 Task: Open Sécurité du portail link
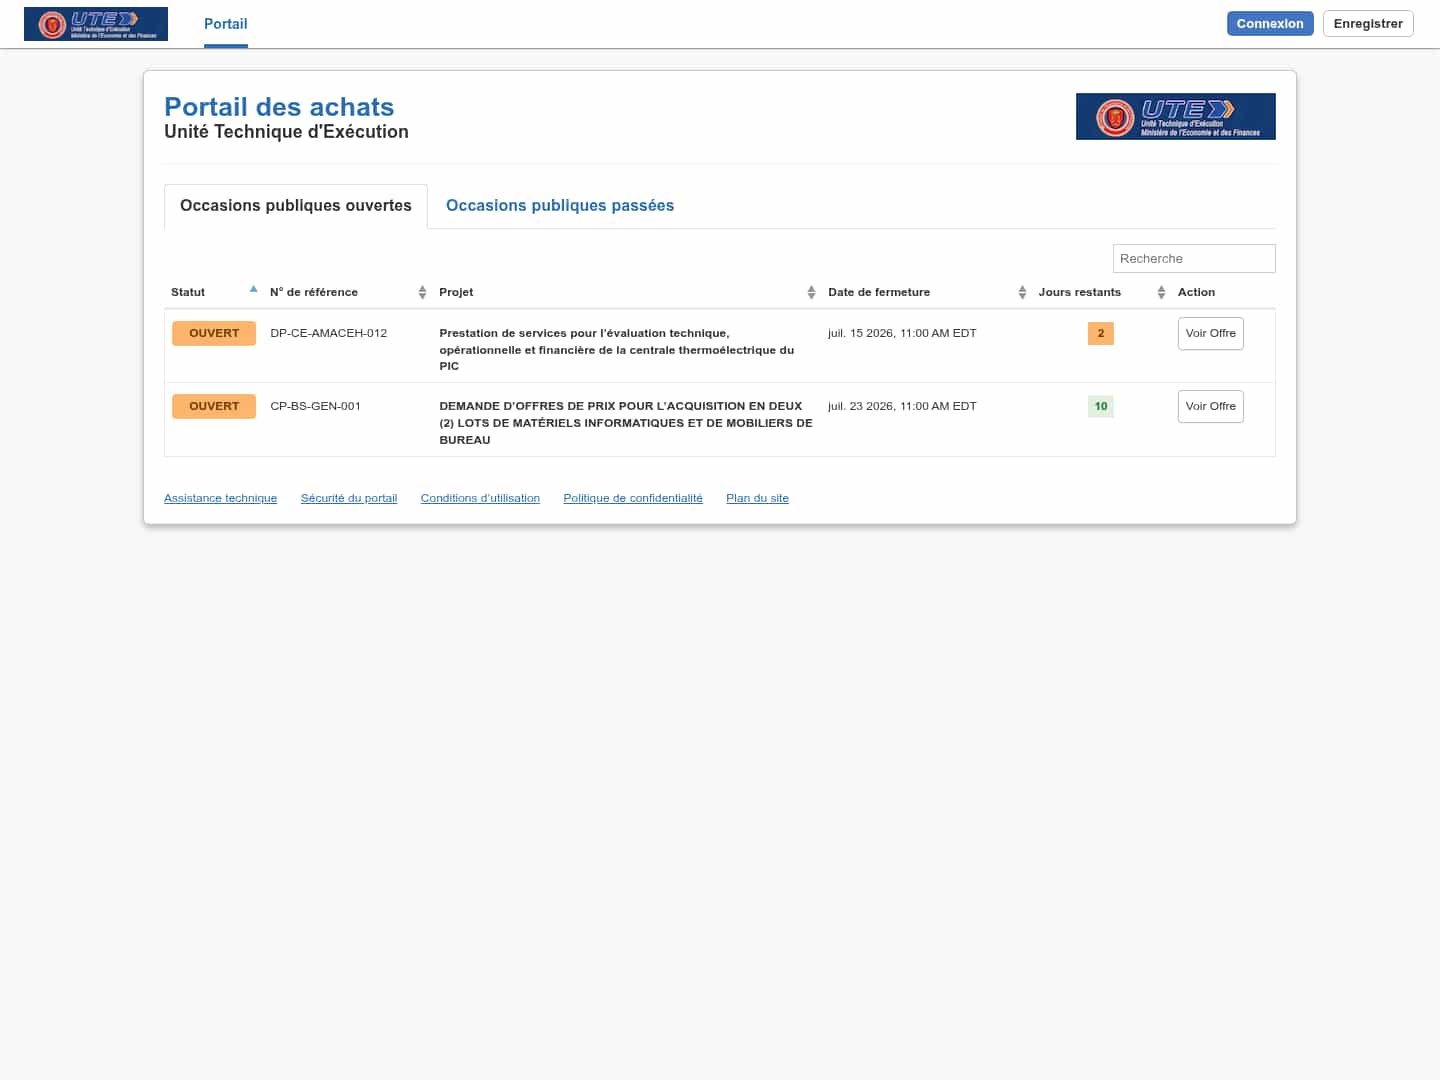(349, 498)
